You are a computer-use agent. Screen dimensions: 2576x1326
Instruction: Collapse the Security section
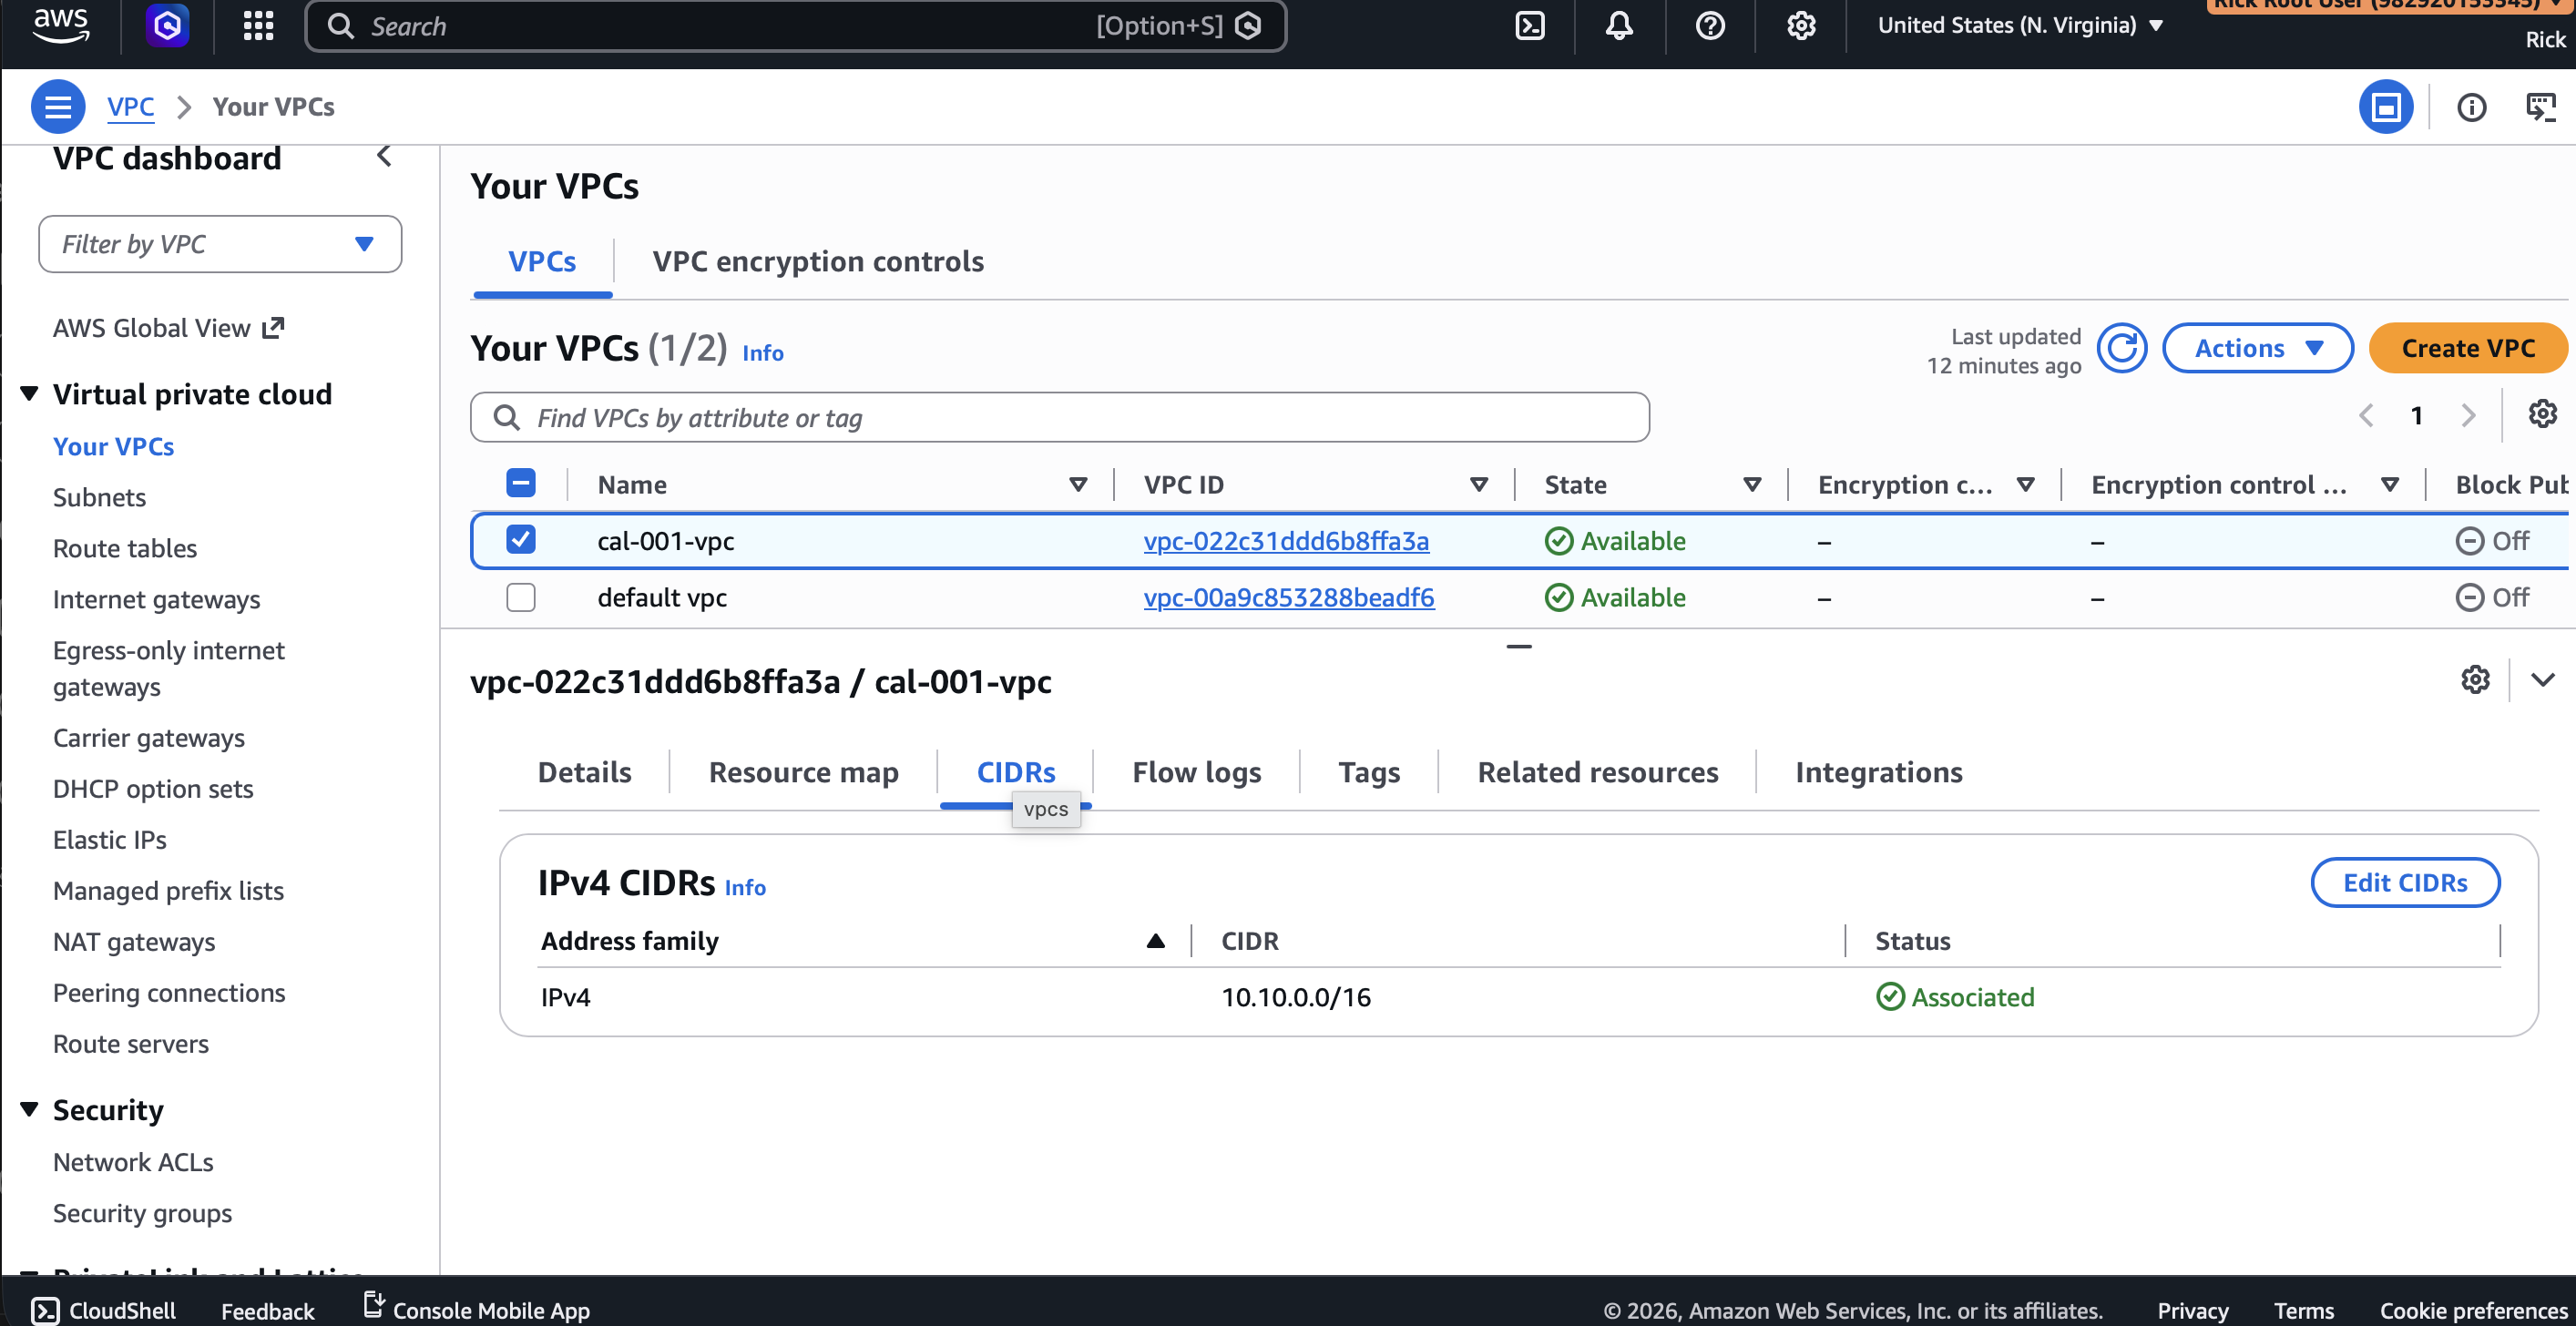coord(30,1110)
